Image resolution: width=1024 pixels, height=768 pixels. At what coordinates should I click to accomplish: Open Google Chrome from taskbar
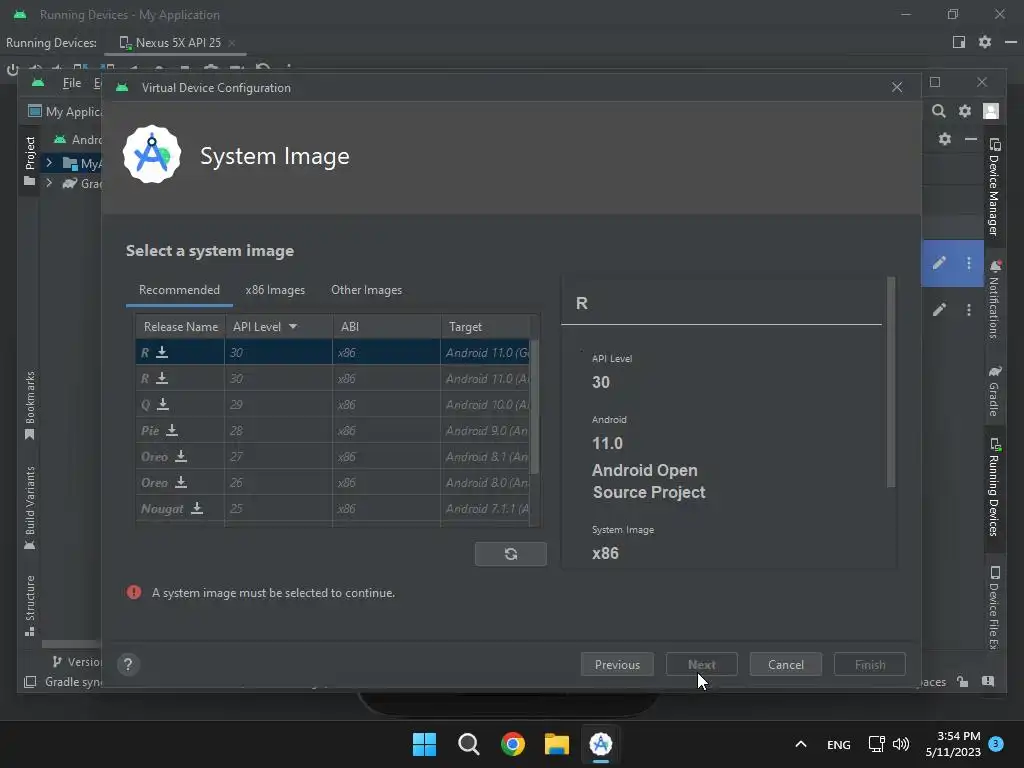tap(513, 744)
